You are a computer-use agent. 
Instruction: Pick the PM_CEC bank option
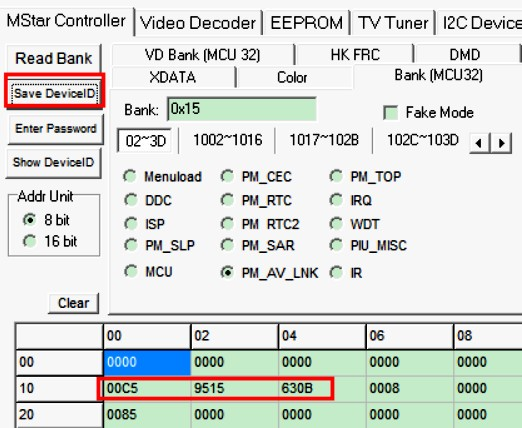click(x=227, y=176)
